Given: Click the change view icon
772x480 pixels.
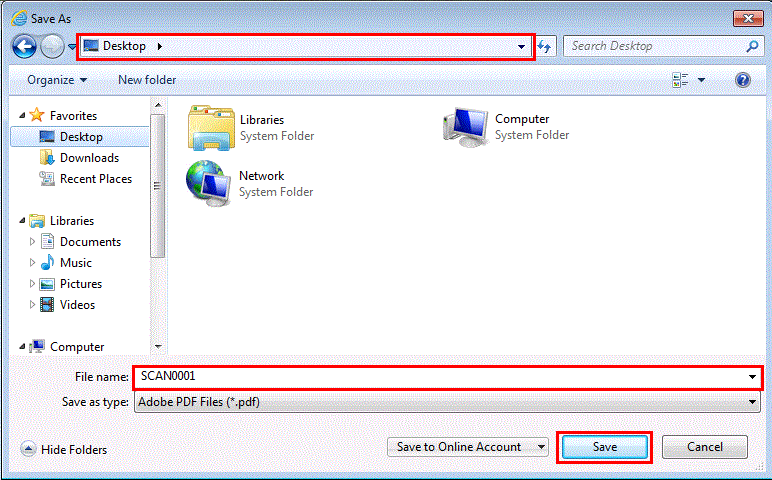Looking at the screenshot, I should pyautogui.click(x=682, y=79).
